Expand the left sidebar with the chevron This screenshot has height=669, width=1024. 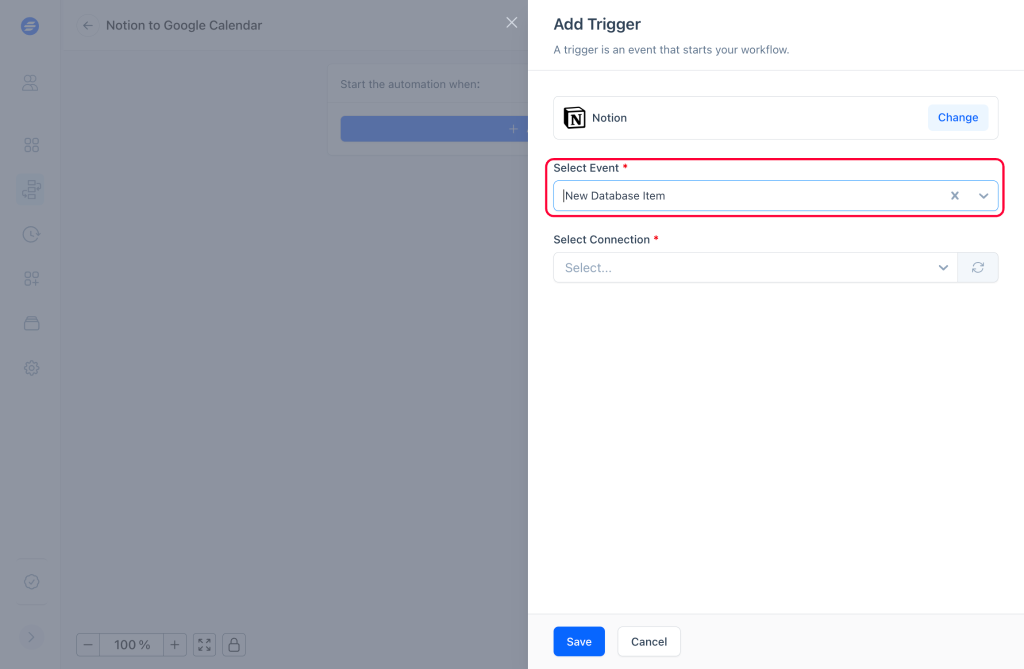[x=31, y=637]
